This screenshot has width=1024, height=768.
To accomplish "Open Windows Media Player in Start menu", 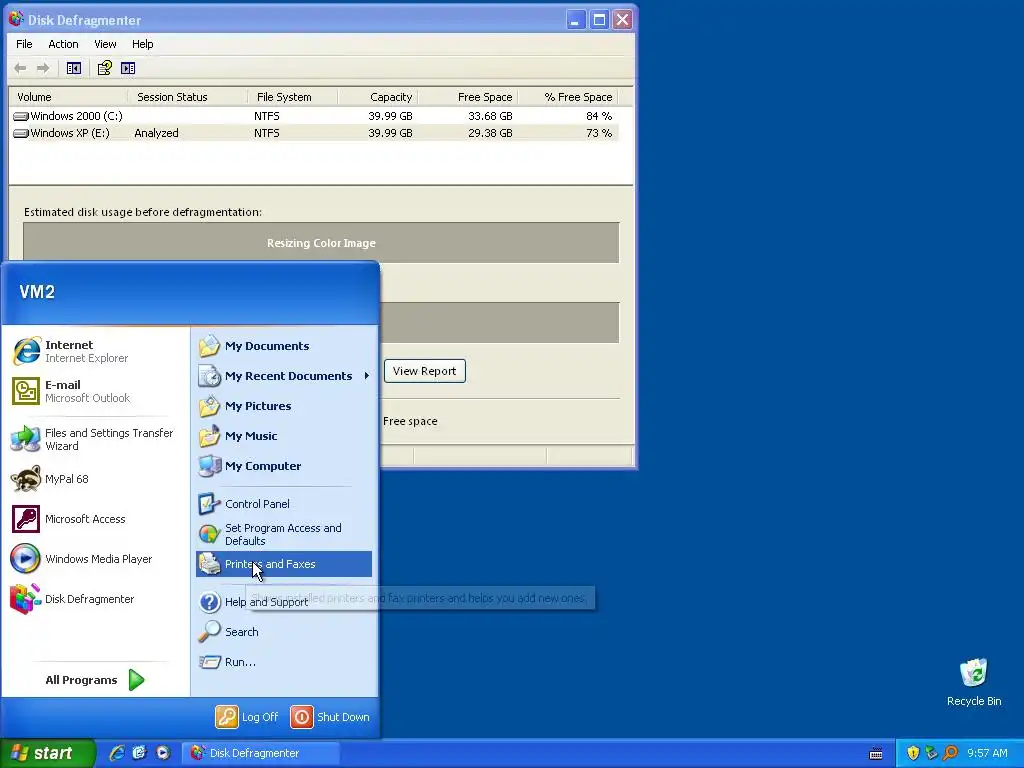I will pyautogui.click(x=95, y=559).
